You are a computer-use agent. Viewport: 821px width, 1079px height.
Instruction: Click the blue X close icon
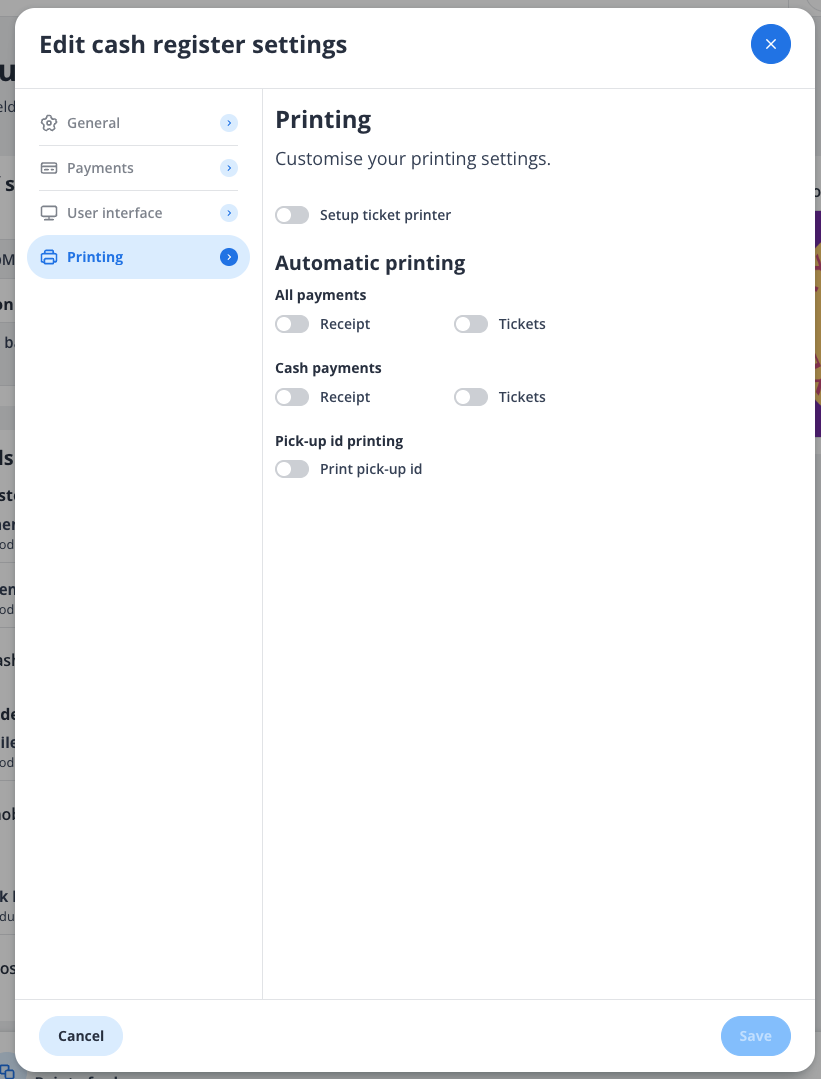click(770, 44)
